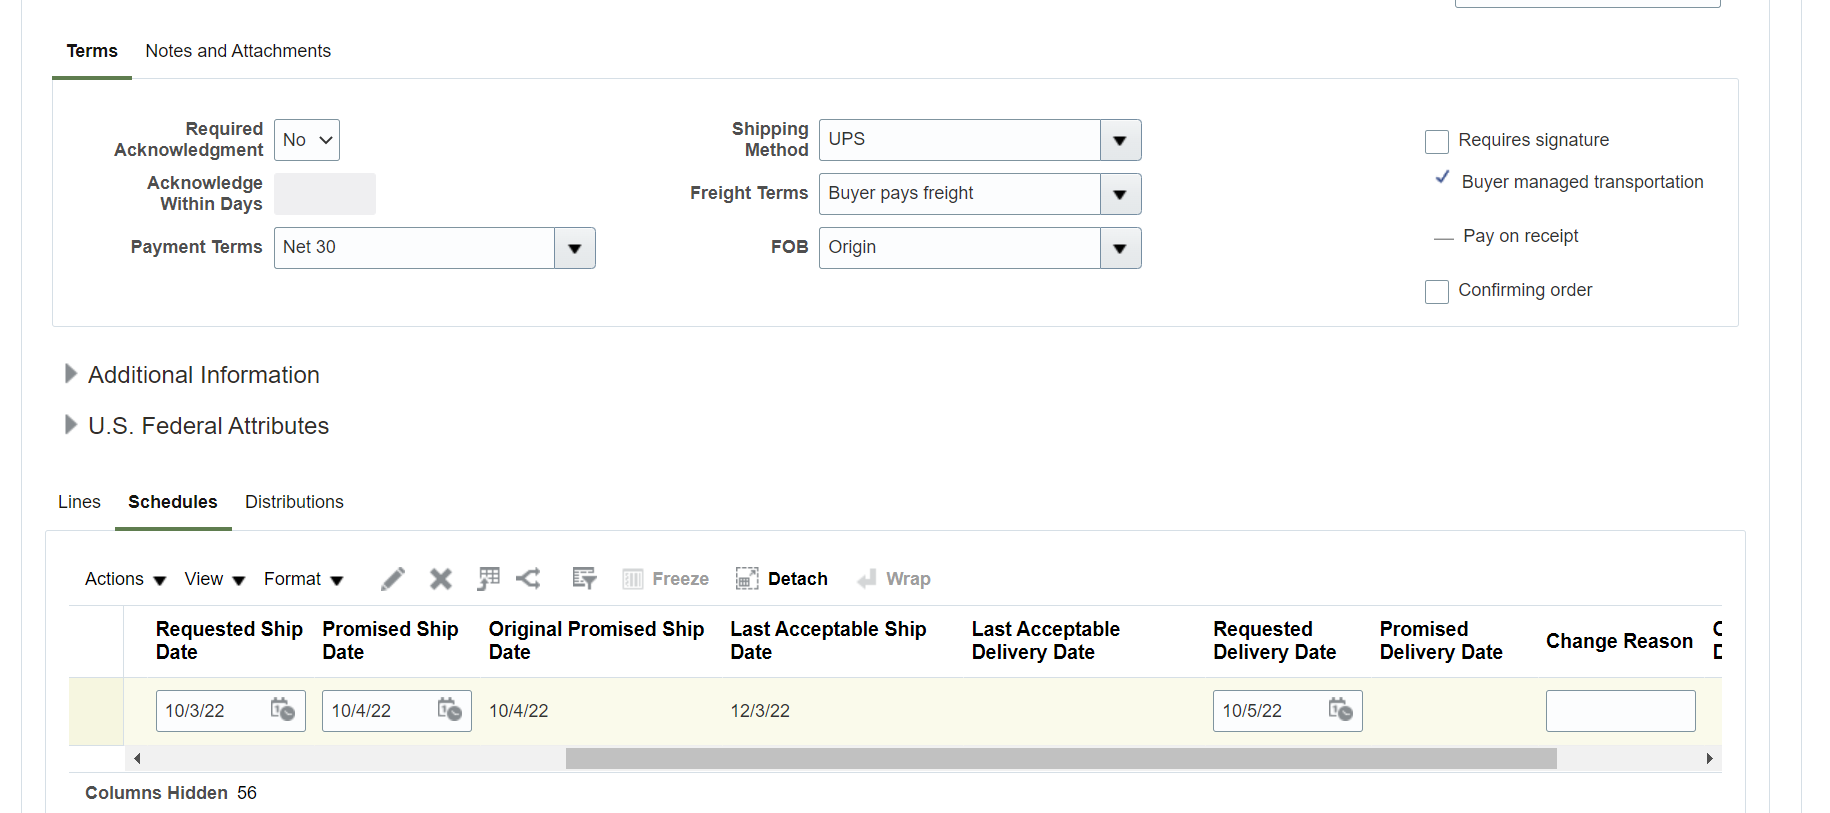Click the Split schedule icon
The height and width of the screenshot is (813, 1830).
point(529,578)
